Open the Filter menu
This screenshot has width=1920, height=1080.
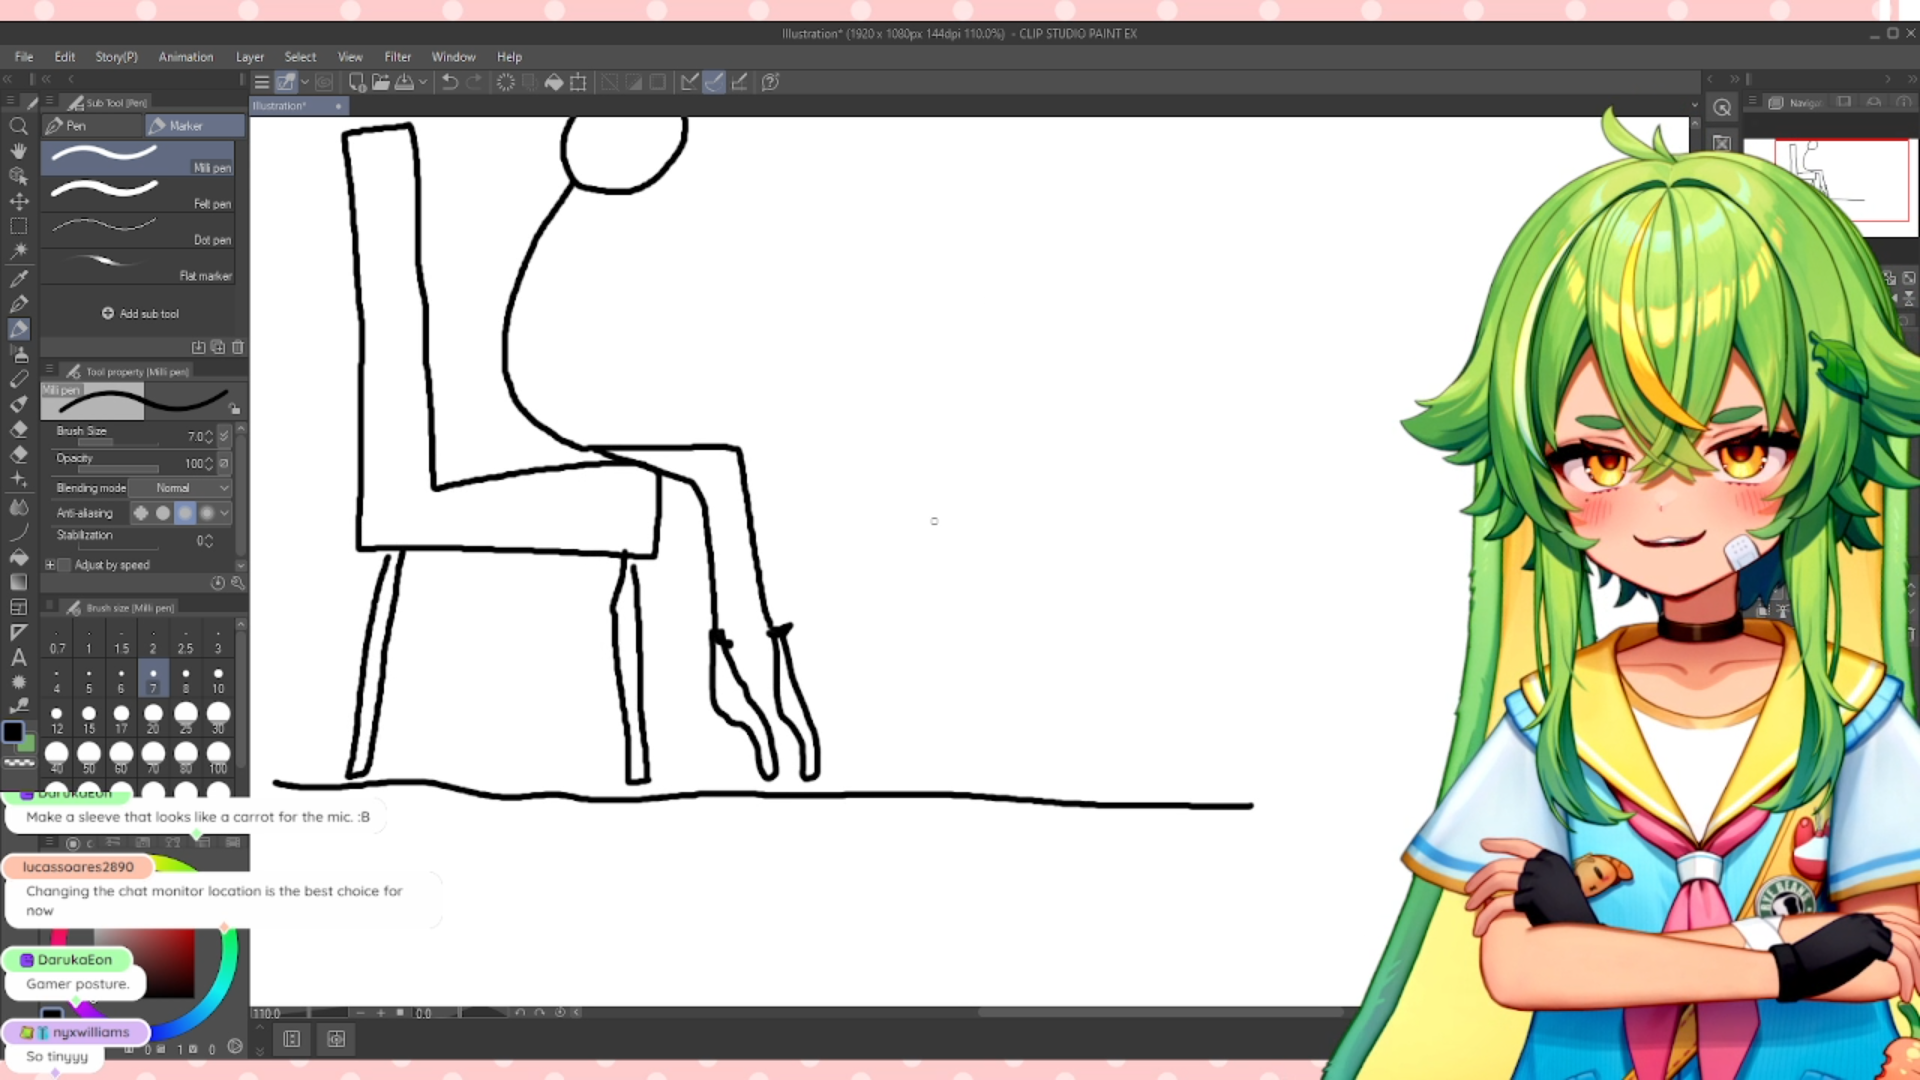[397, 57]
